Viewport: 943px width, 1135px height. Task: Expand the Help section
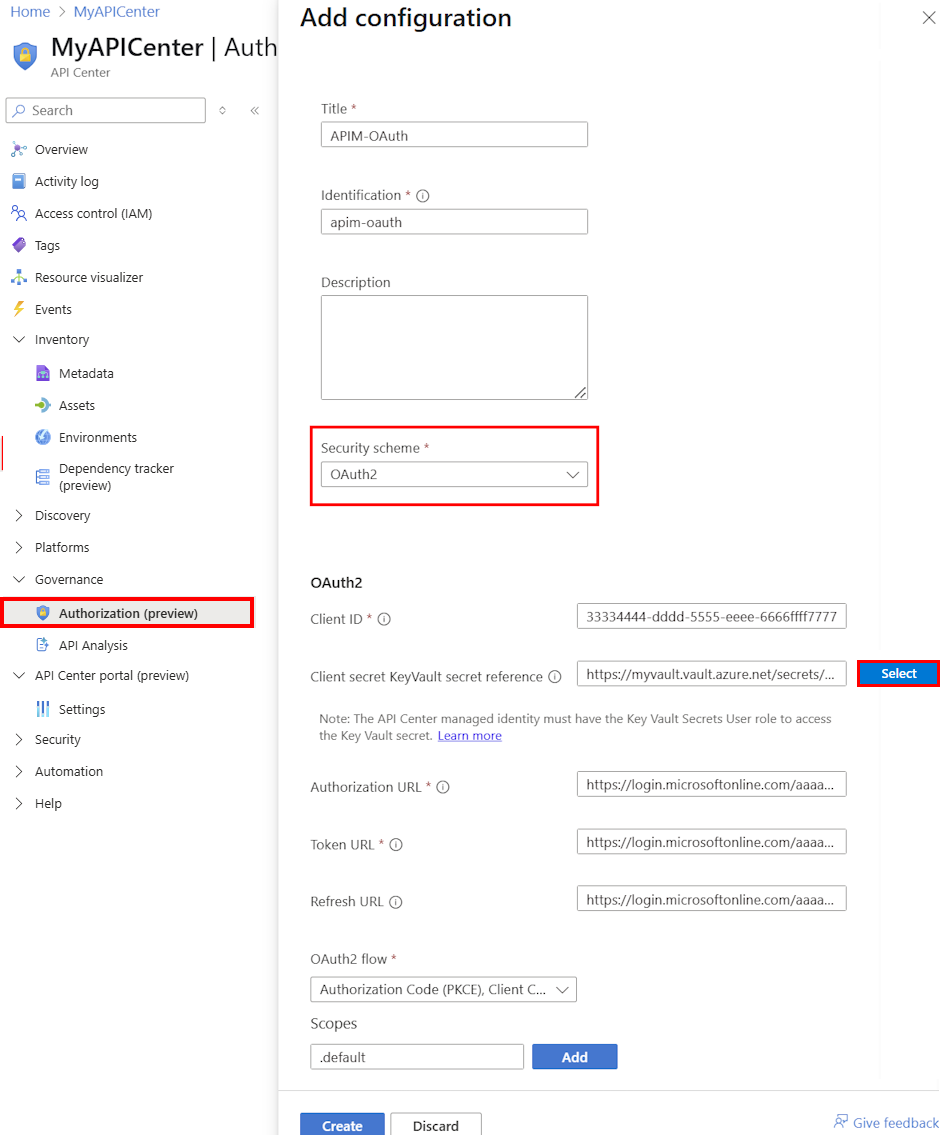point(19,803)
